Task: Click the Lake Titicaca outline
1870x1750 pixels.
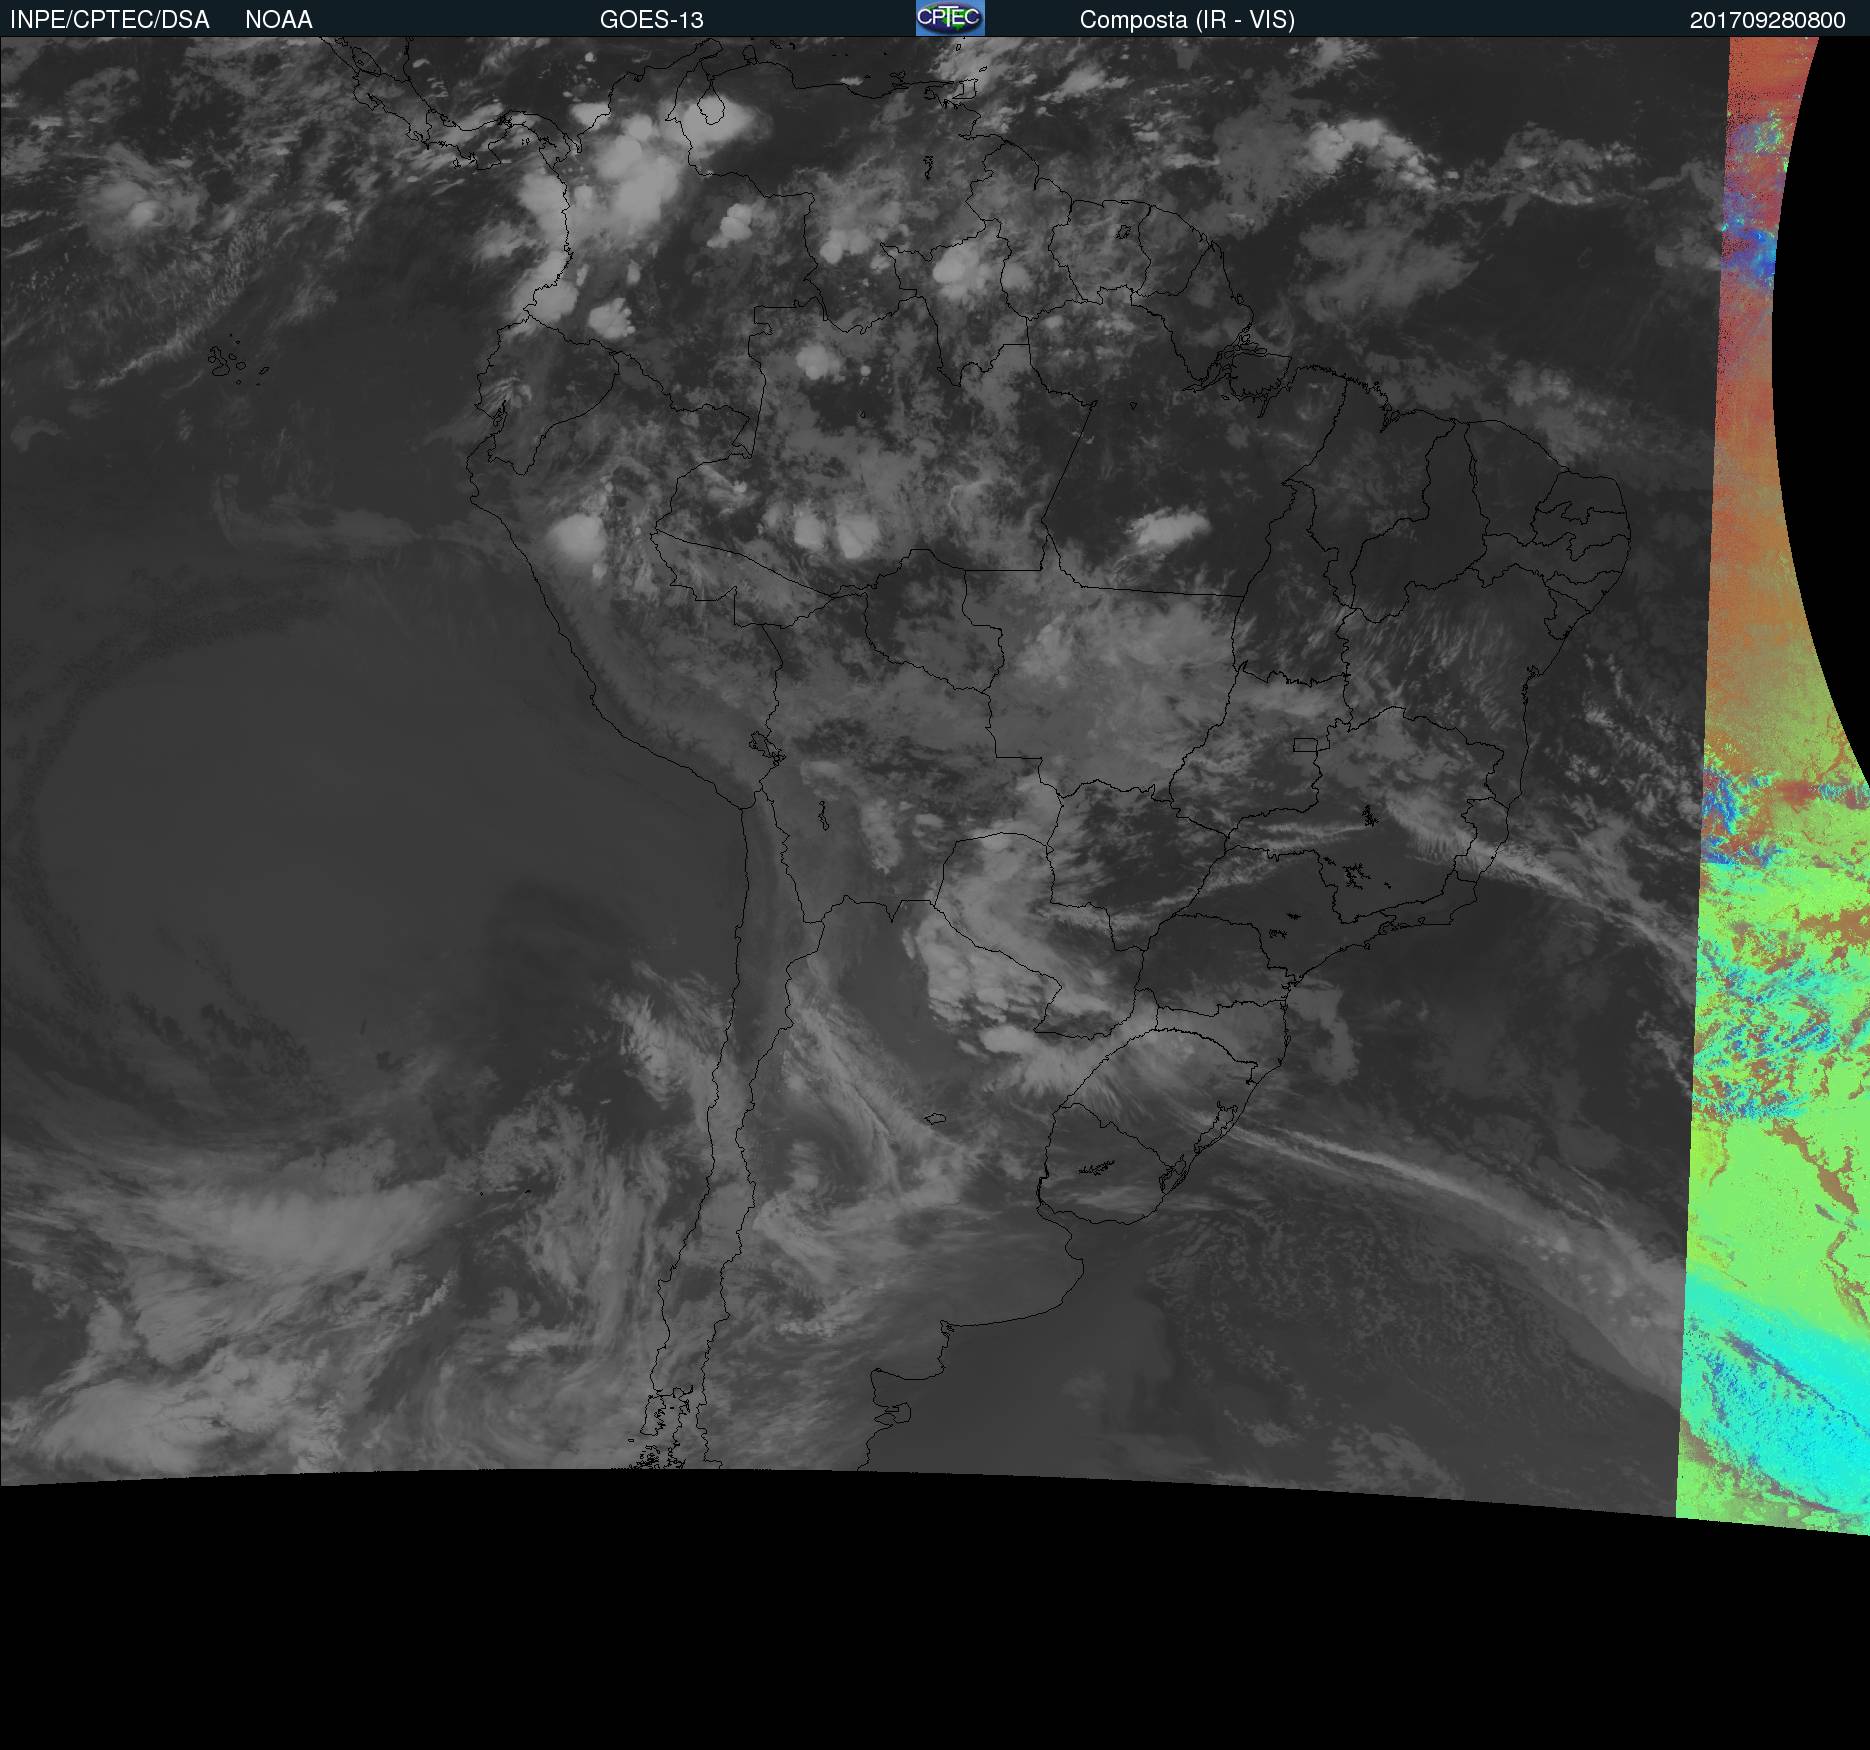Action: pyautogui.click(x=764, y=746)
